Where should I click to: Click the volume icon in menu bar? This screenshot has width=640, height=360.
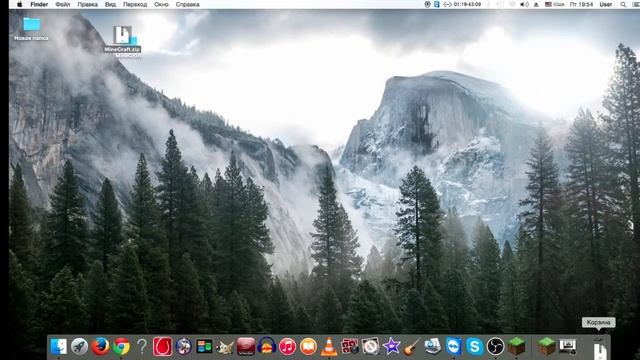(524, 4)
